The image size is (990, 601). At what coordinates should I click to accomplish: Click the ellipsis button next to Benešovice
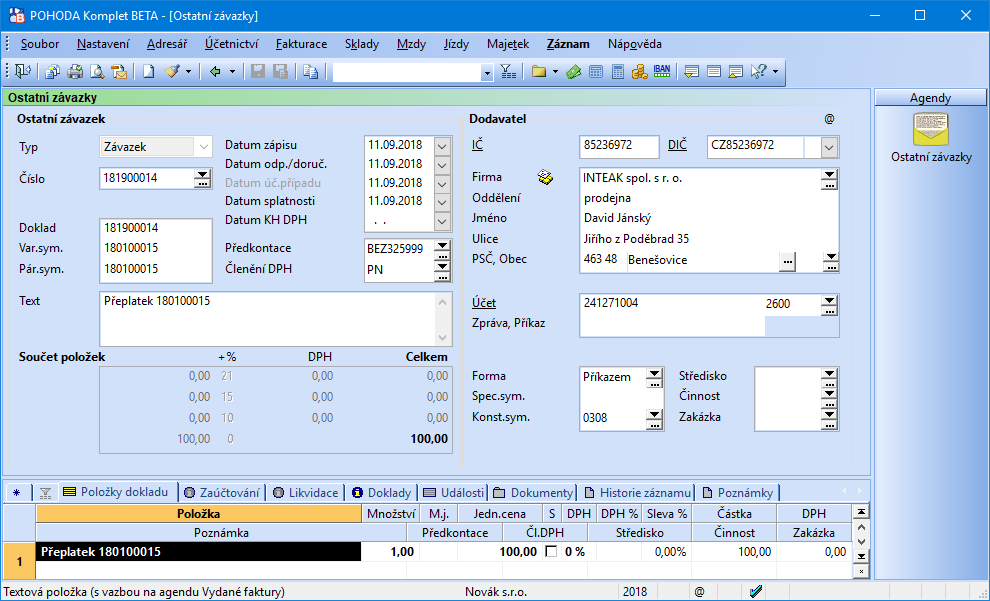pyautogui.click(x=787, y=260)
